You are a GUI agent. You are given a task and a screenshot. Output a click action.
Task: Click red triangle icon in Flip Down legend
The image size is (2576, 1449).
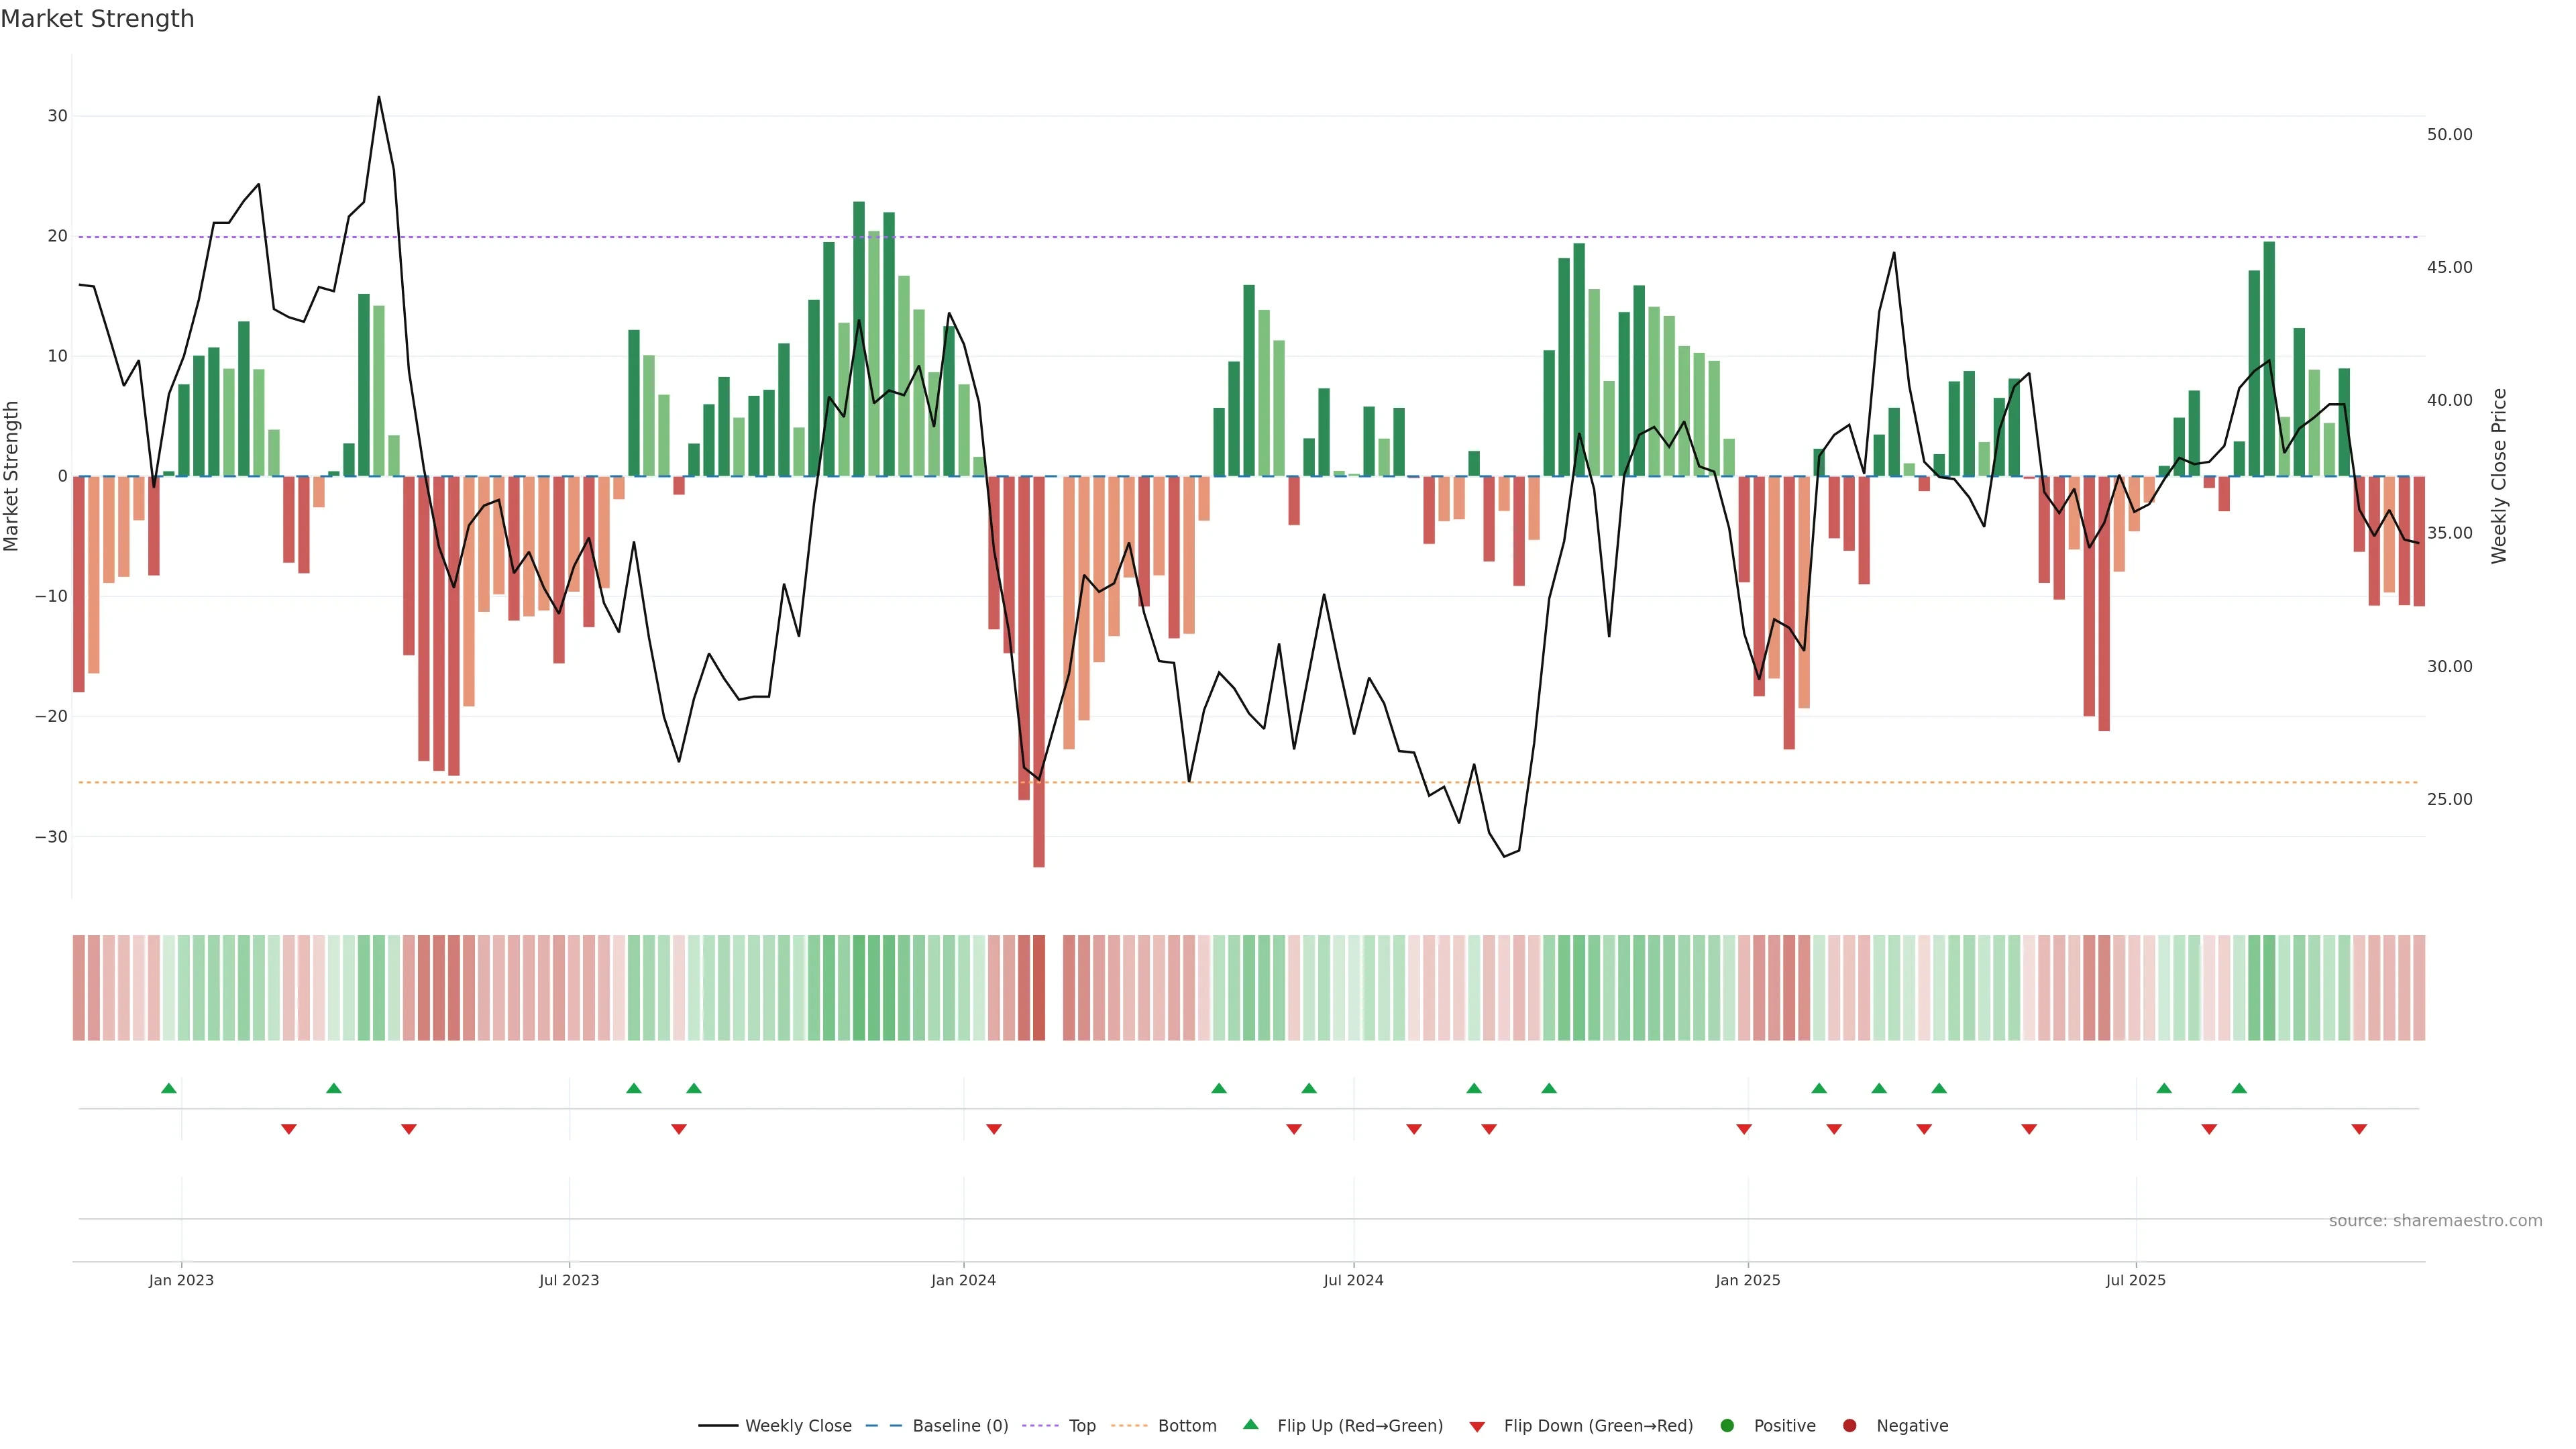pos(1477,1427)
